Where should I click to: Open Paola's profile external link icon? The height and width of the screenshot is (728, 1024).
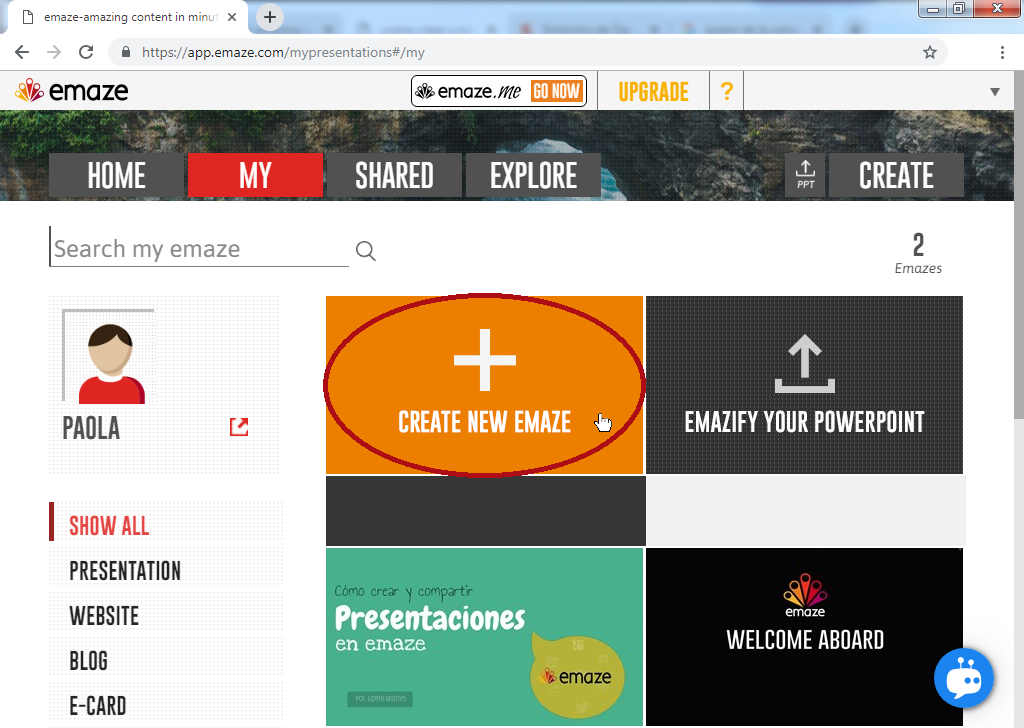tap(238, 426)
